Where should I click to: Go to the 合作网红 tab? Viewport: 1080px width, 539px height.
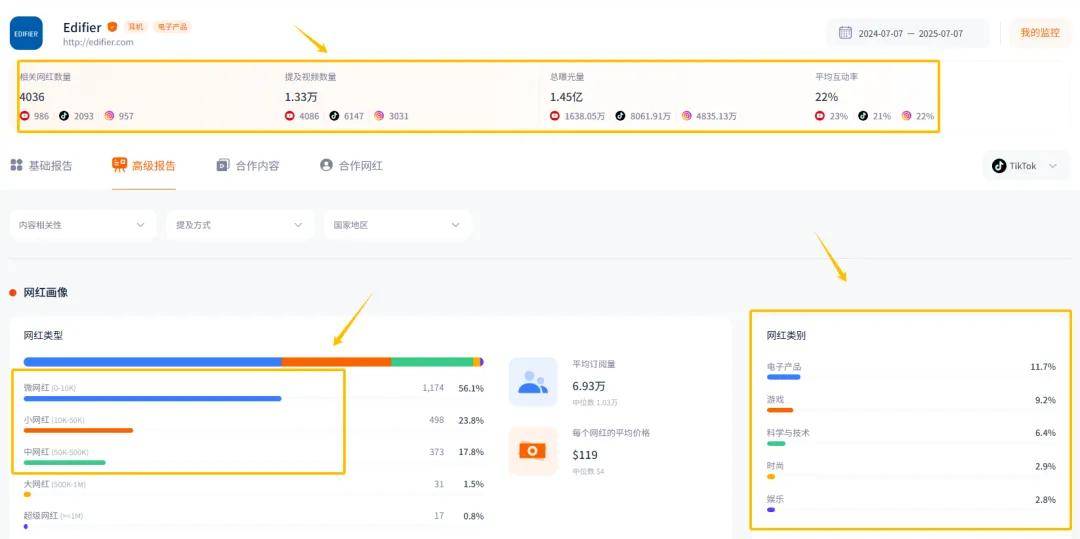(x=351, y=165)
